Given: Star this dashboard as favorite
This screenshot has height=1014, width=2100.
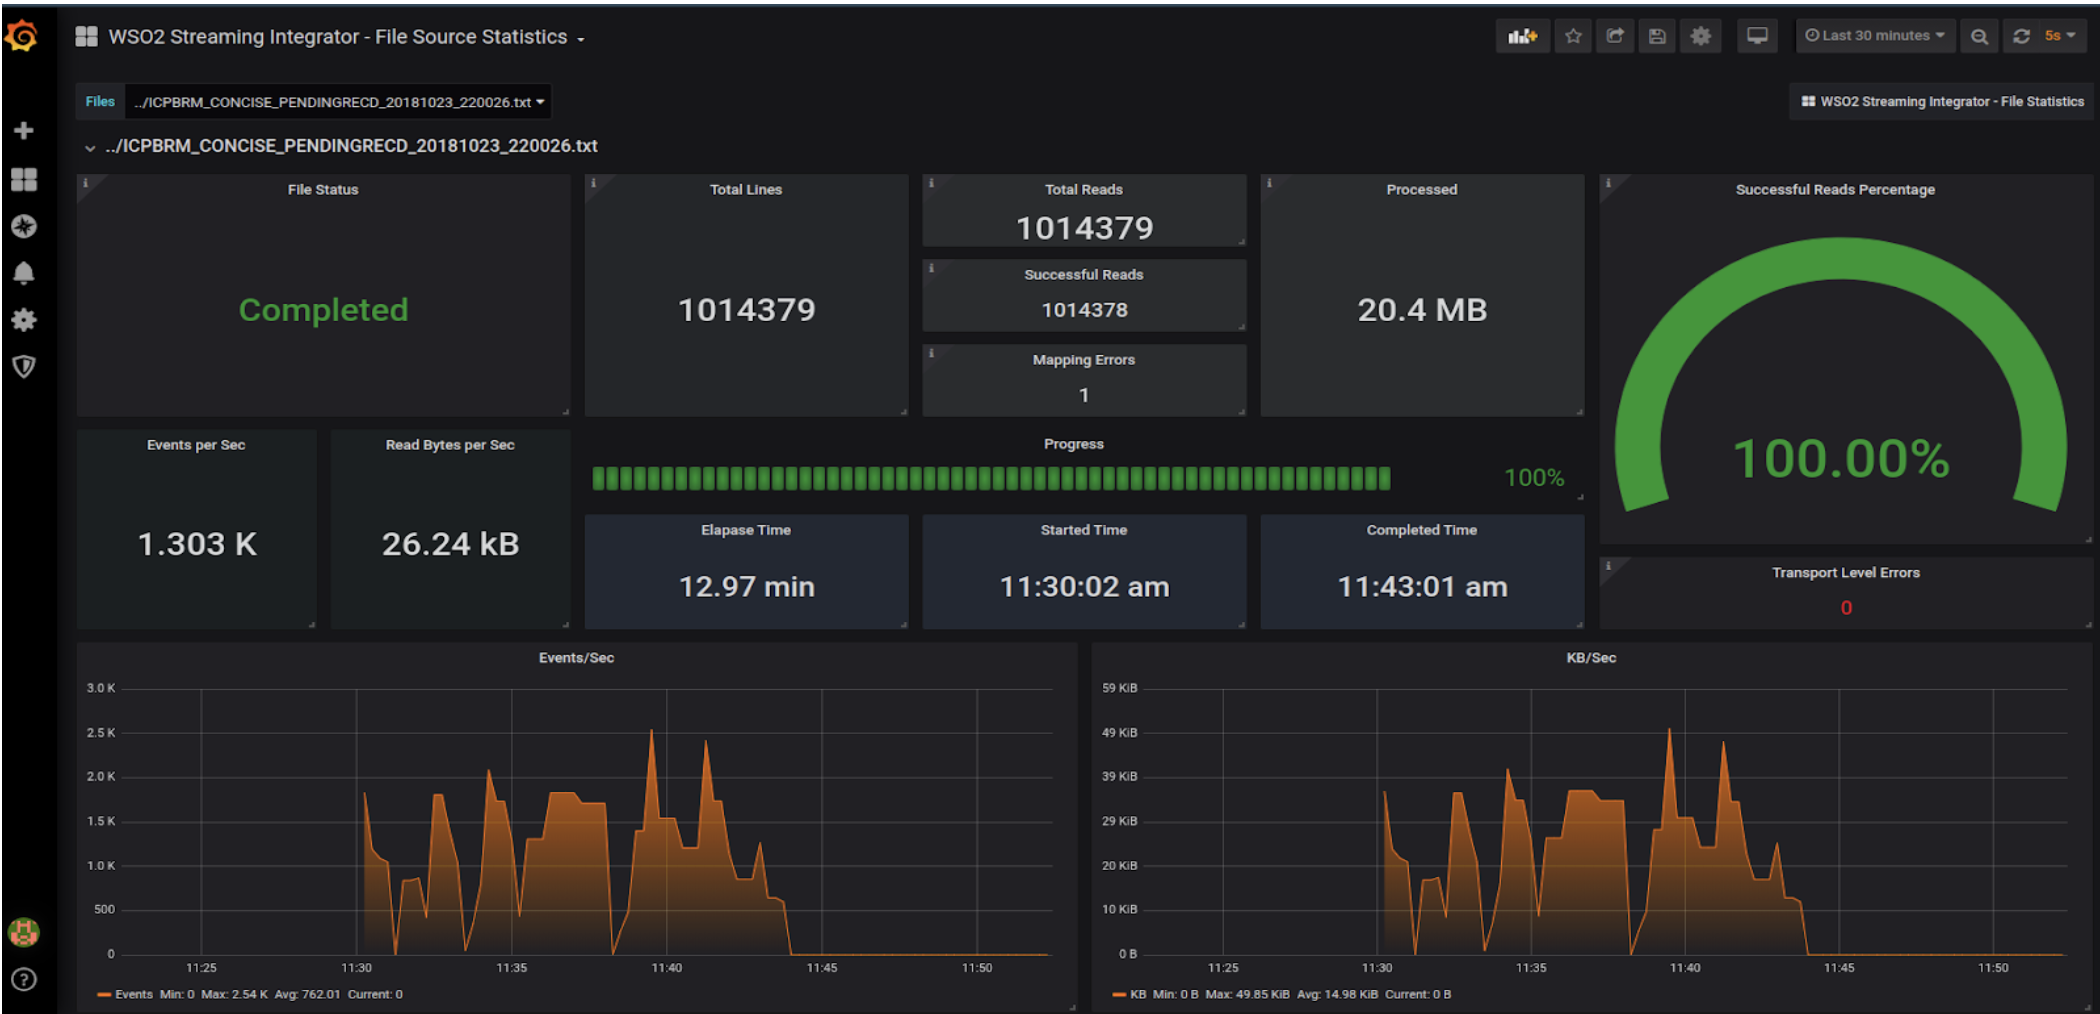Looking at the screenshot, I should coord(1573,36).
